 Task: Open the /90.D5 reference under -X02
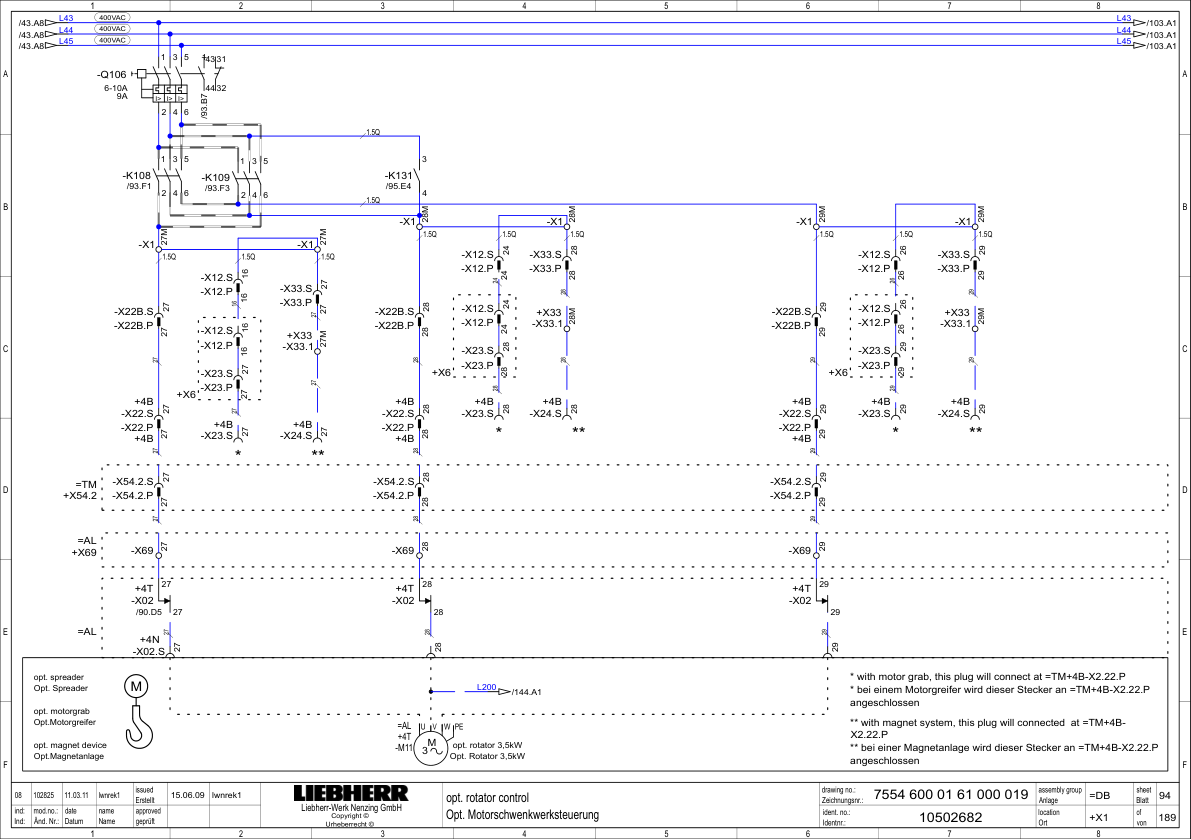tap(149, 611)
